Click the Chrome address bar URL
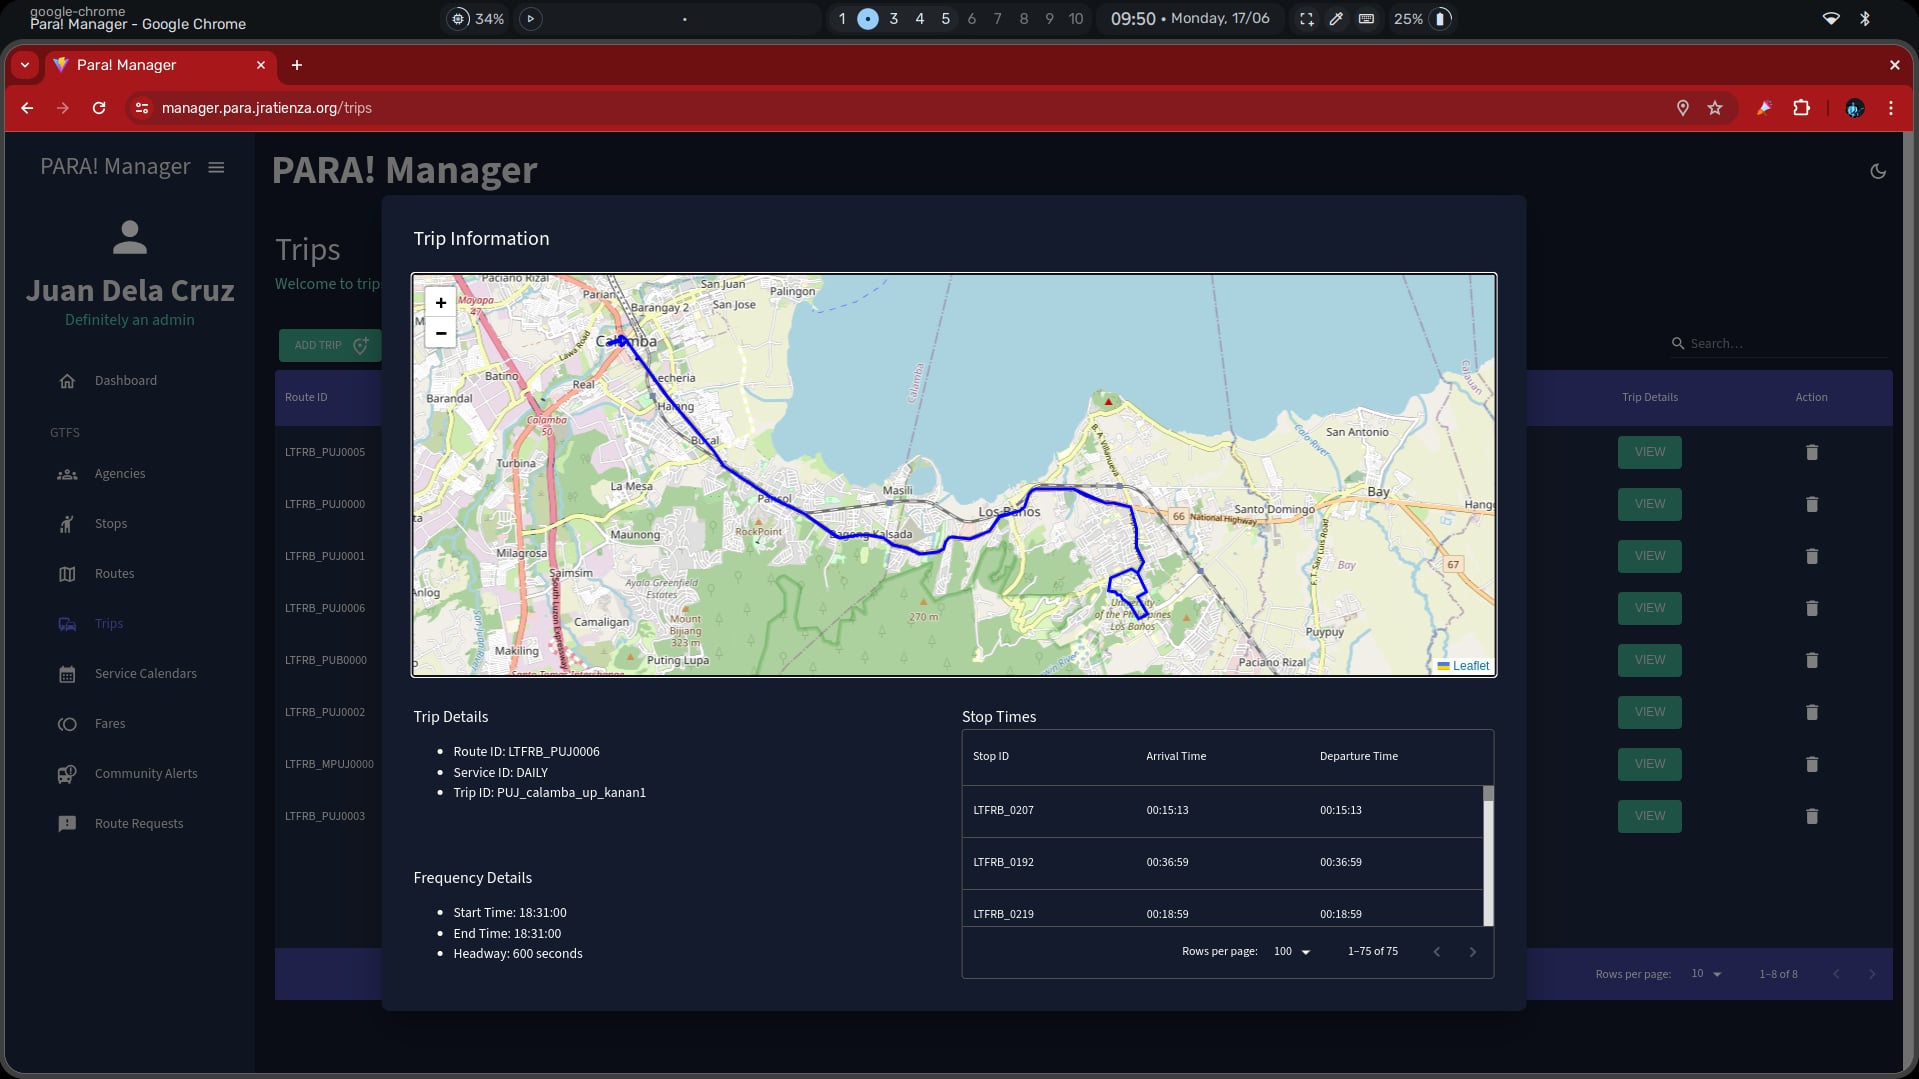The height and width of the screenshot is (1079, 1919). click(266, 108)
